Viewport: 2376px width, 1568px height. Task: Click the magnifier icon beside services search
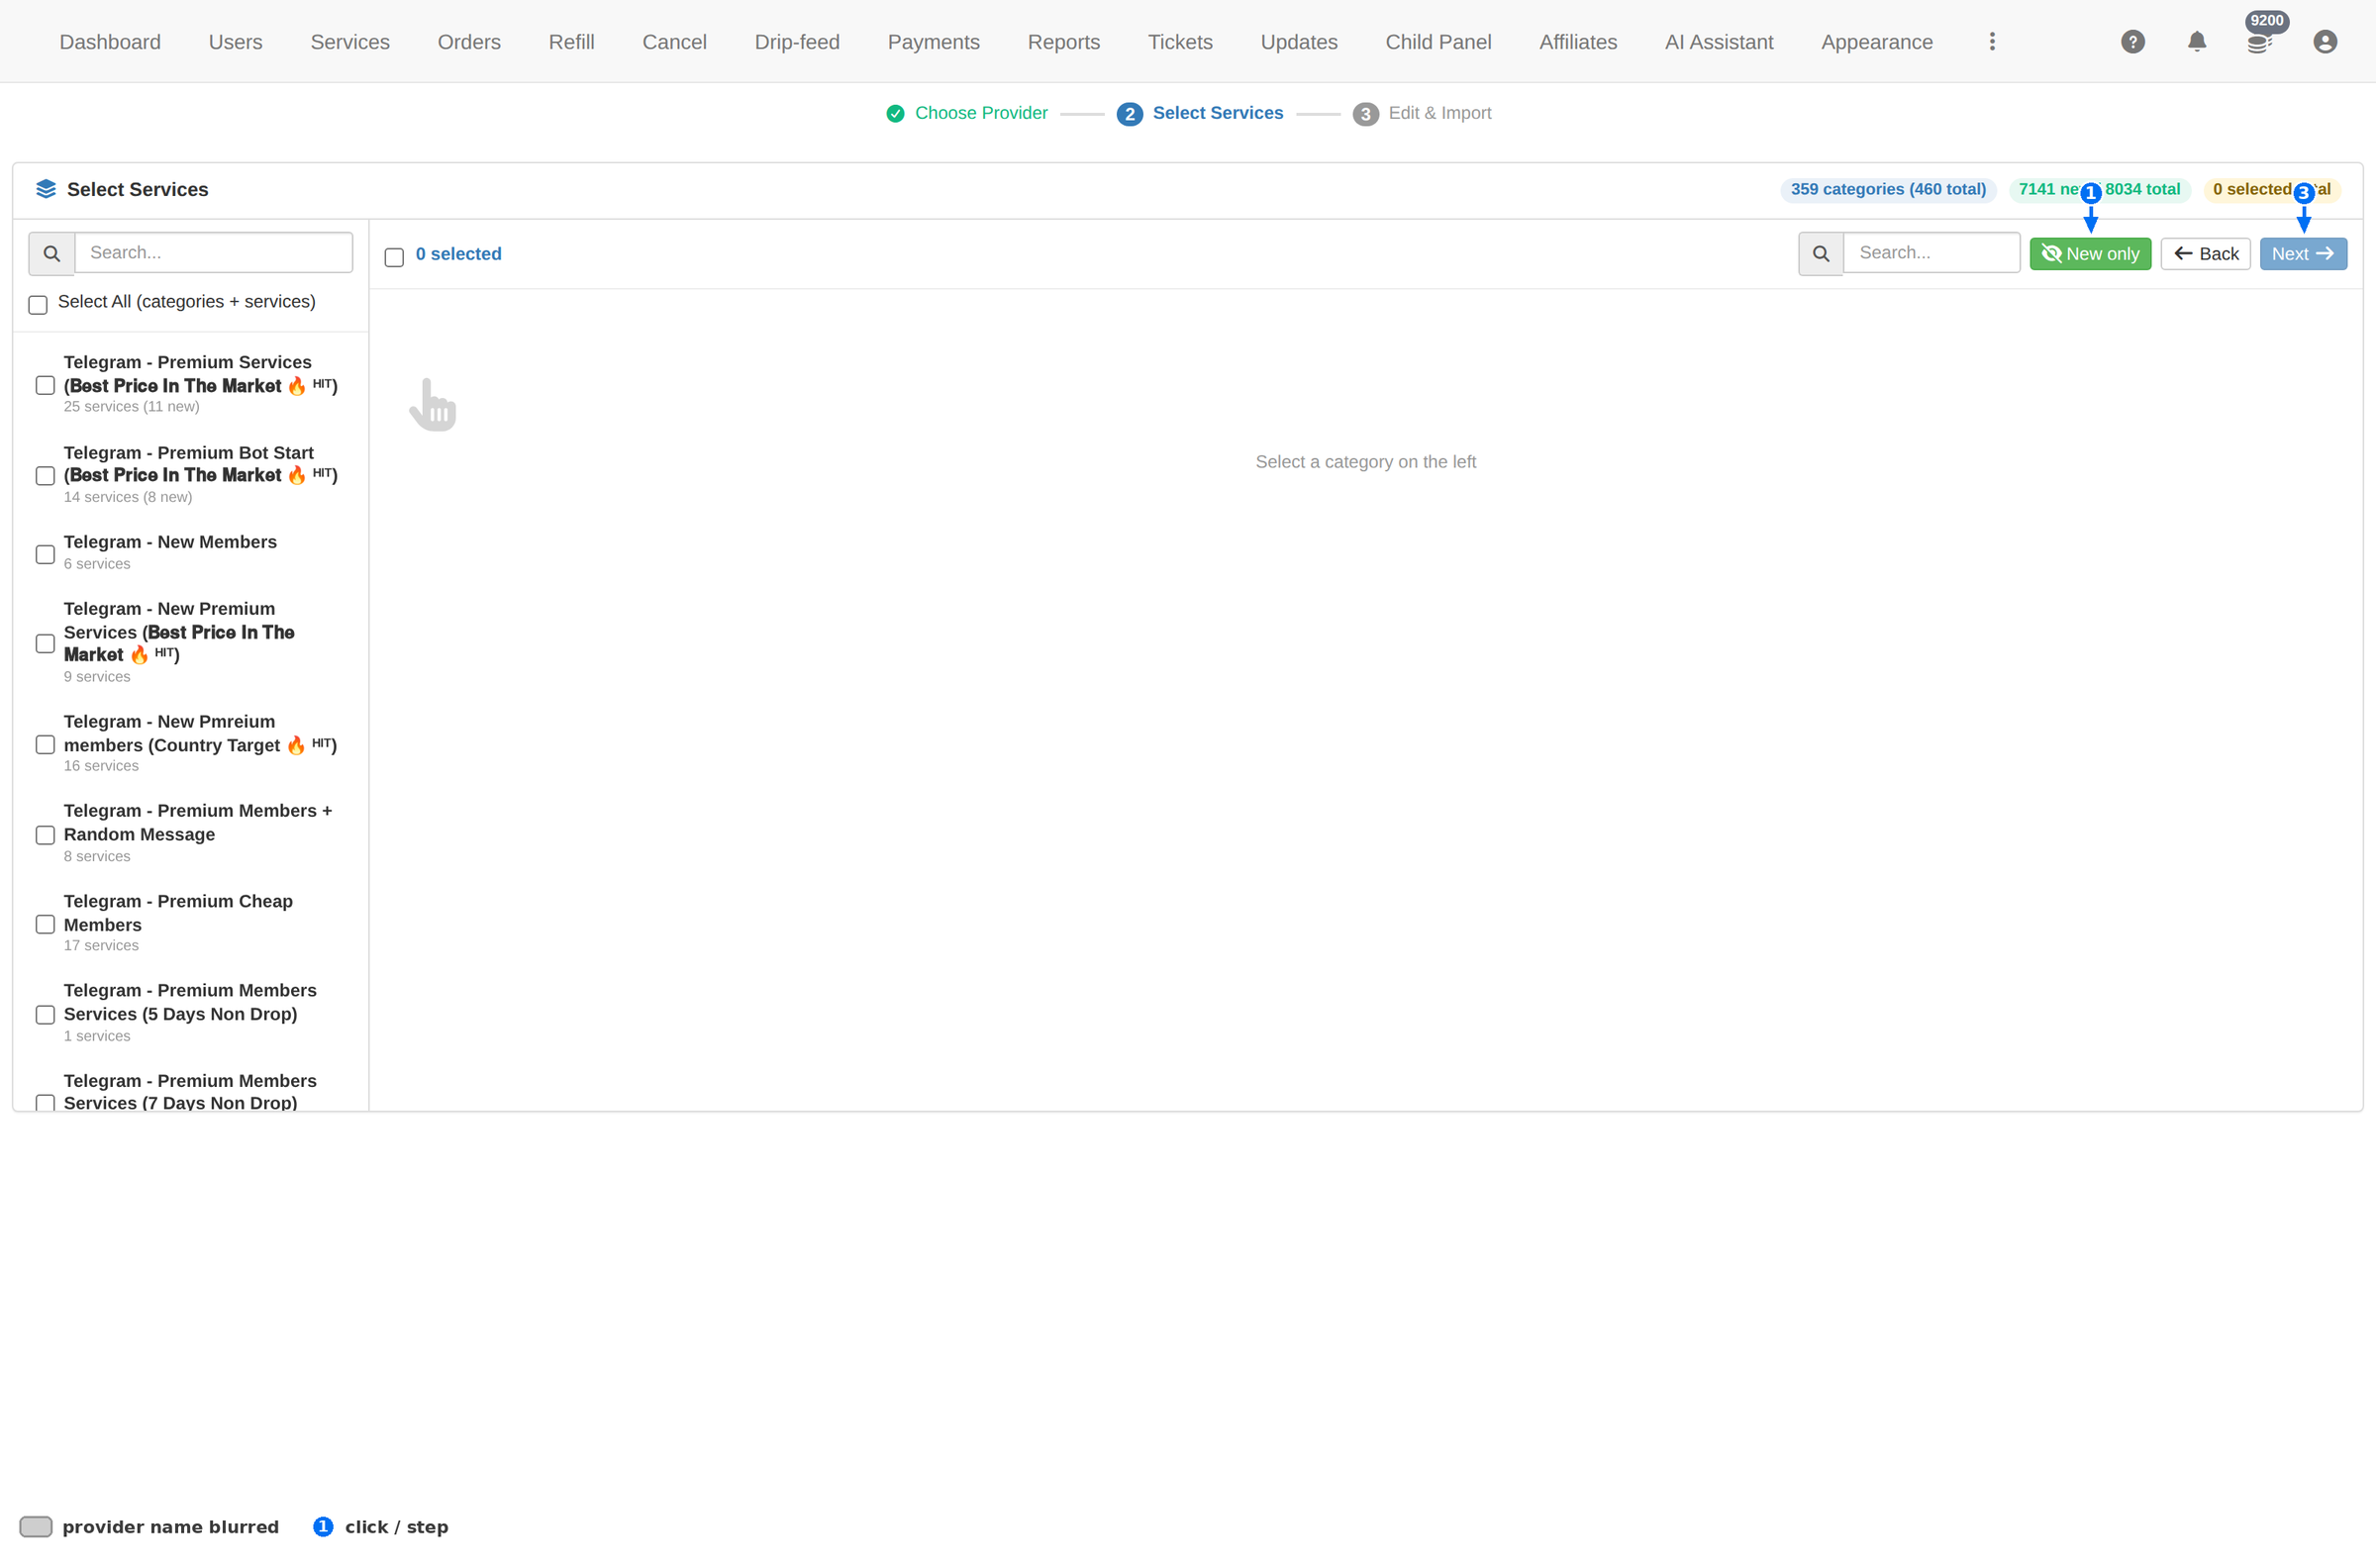coord(1821,253)
